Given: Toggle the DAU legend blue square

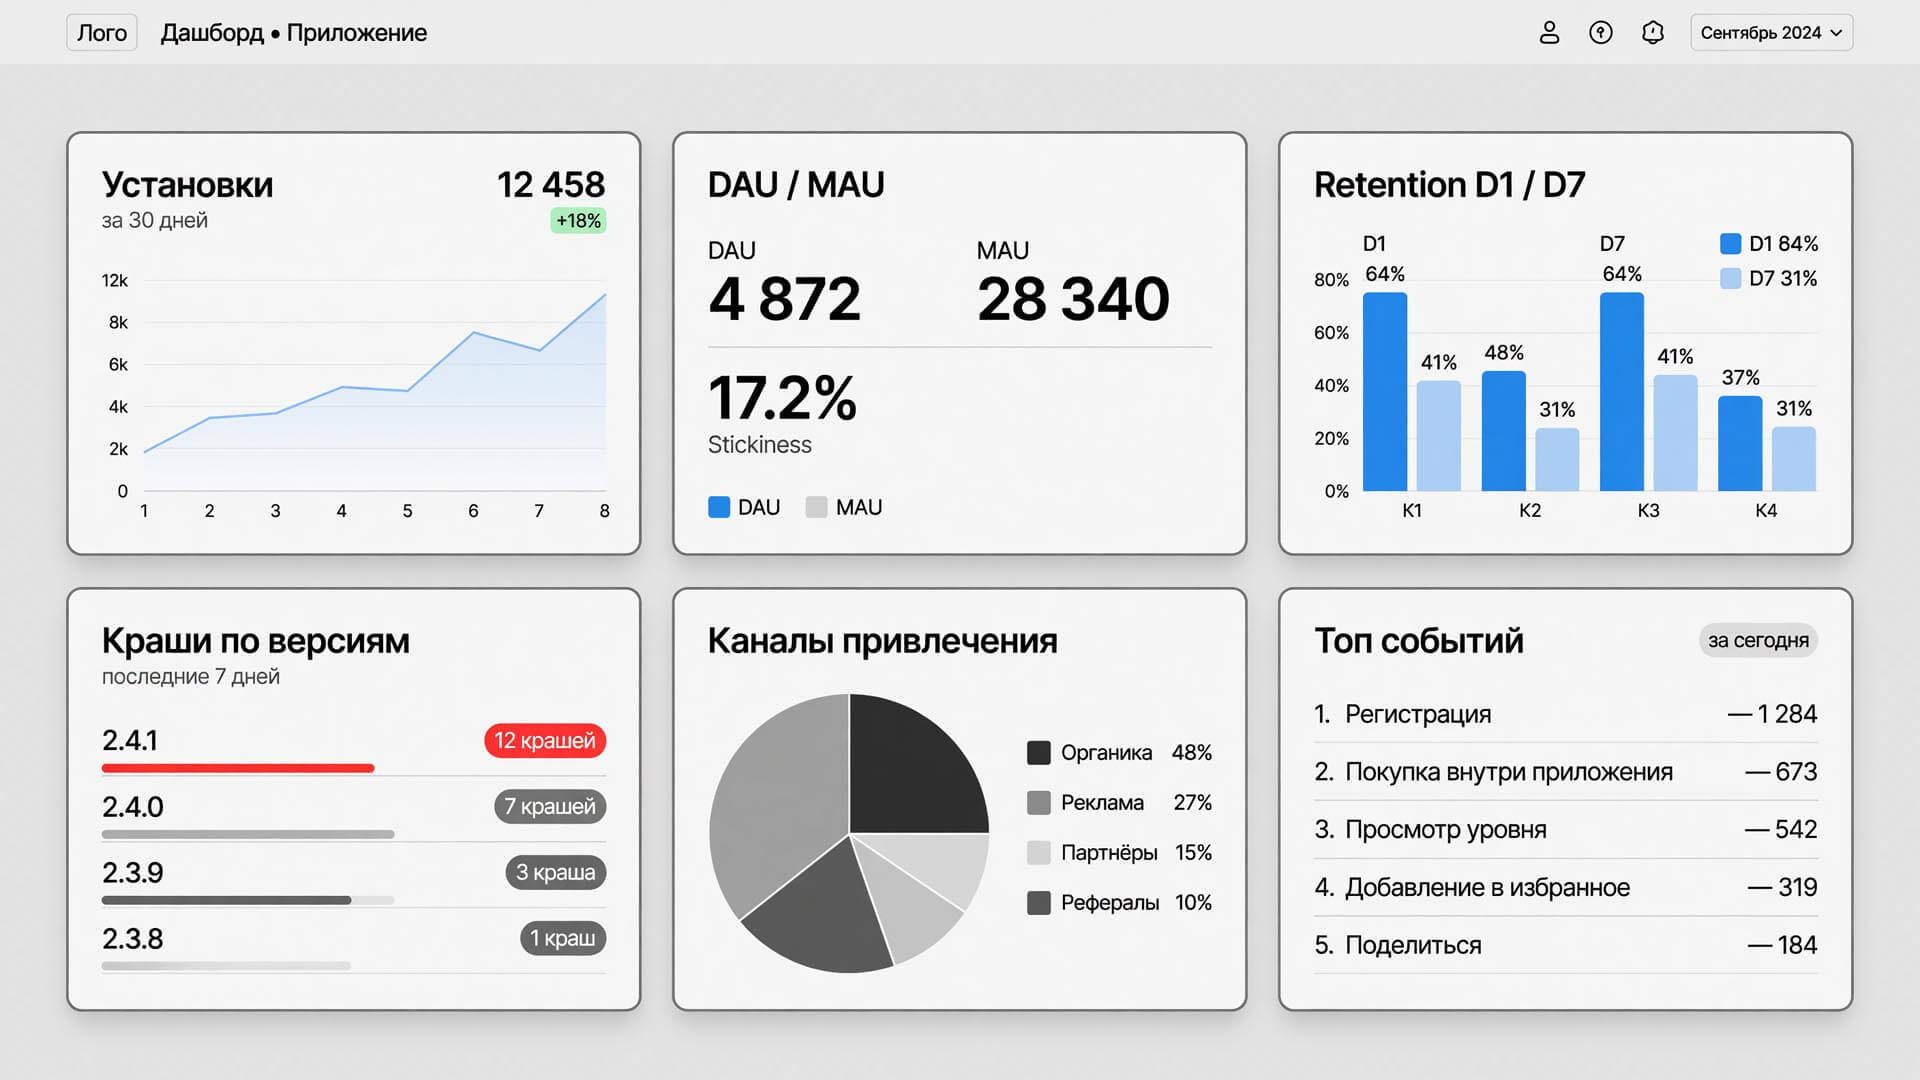Looking at the screenshot, I should [719, 507].
